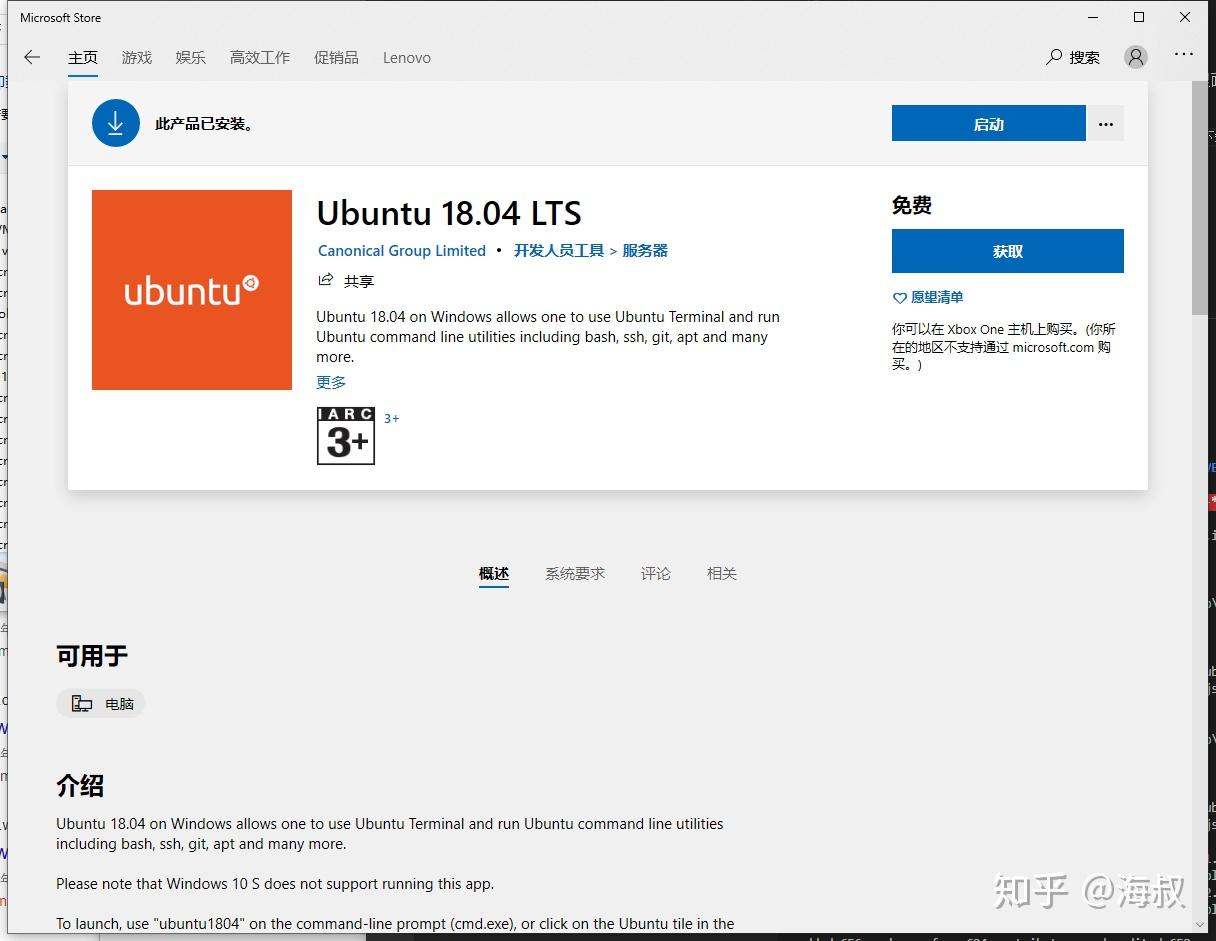
Task: Click the IARC 3+ age rating badge
Action: [345, 435]
